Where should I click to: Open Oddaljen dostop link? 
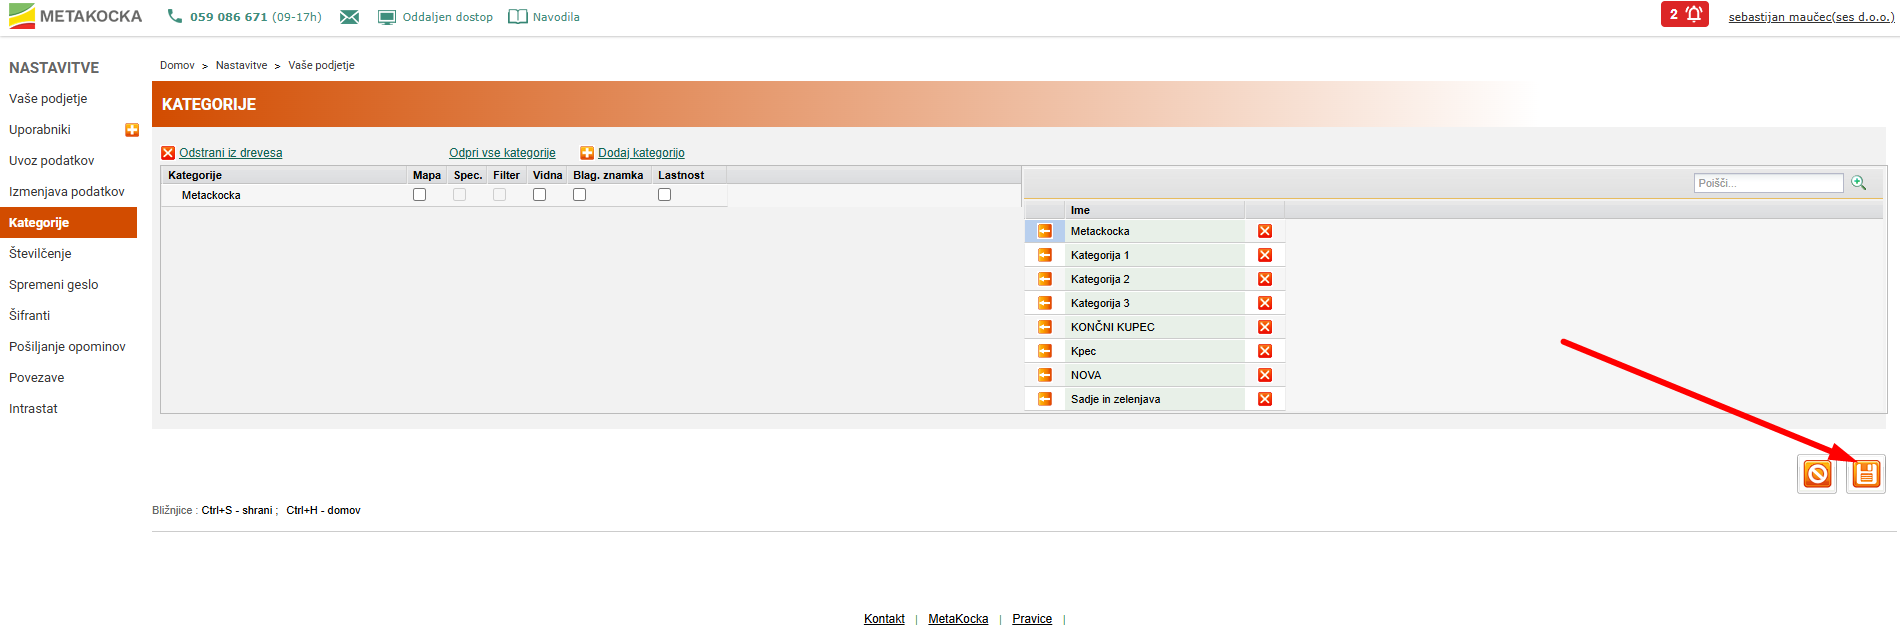(x=436, y=17)
